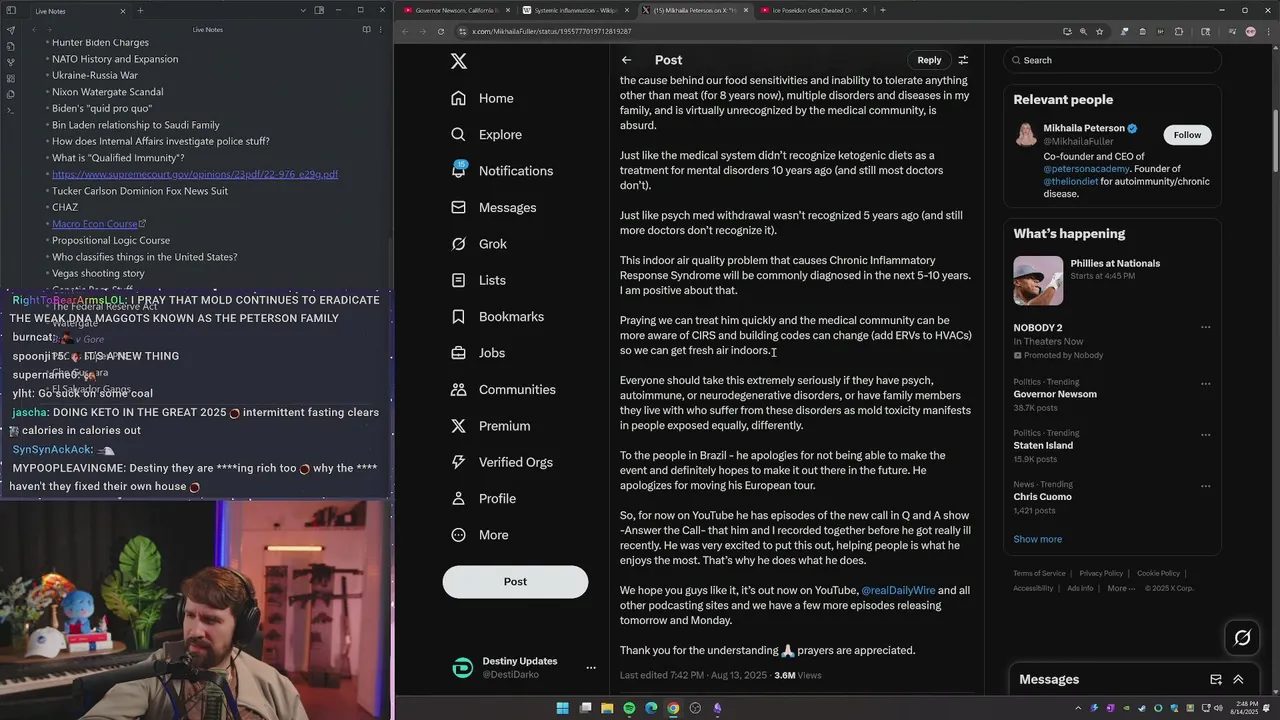Click the Post compose button

pyautogui.click(x=515, y=582)
